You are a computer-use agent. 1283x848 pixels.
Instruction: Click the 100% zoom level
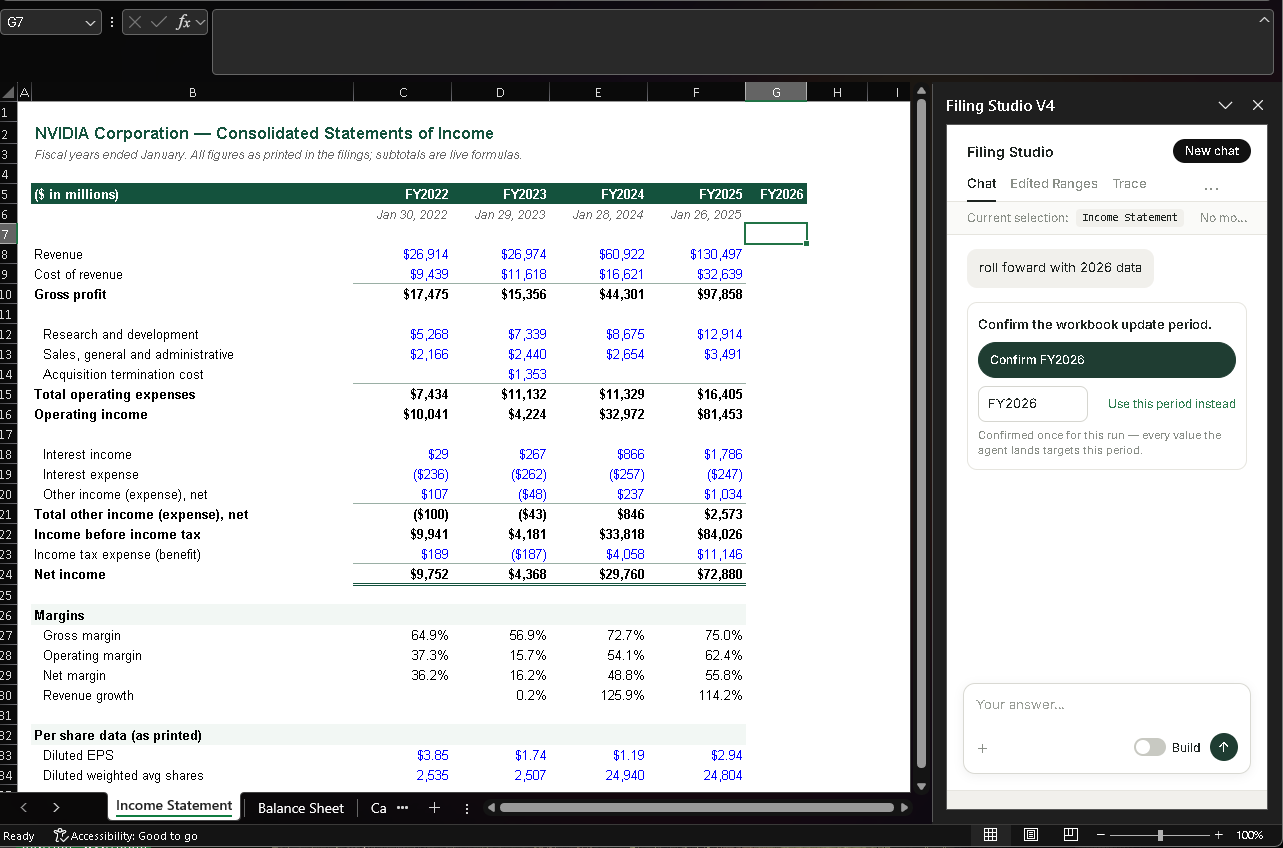pyautogui.click(x=1249, y=835)
